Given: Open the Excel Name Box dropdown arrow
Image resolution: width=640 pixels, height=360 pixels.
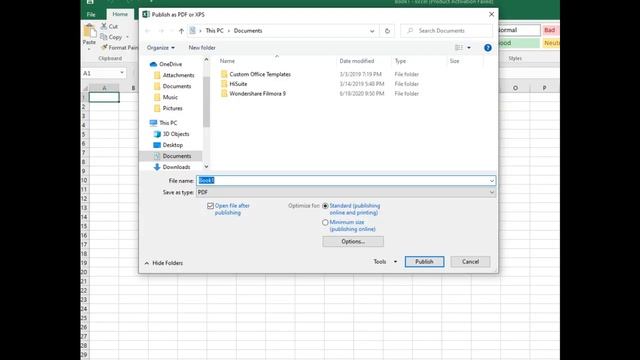Looking at the screenshot, I should (122, 73).
